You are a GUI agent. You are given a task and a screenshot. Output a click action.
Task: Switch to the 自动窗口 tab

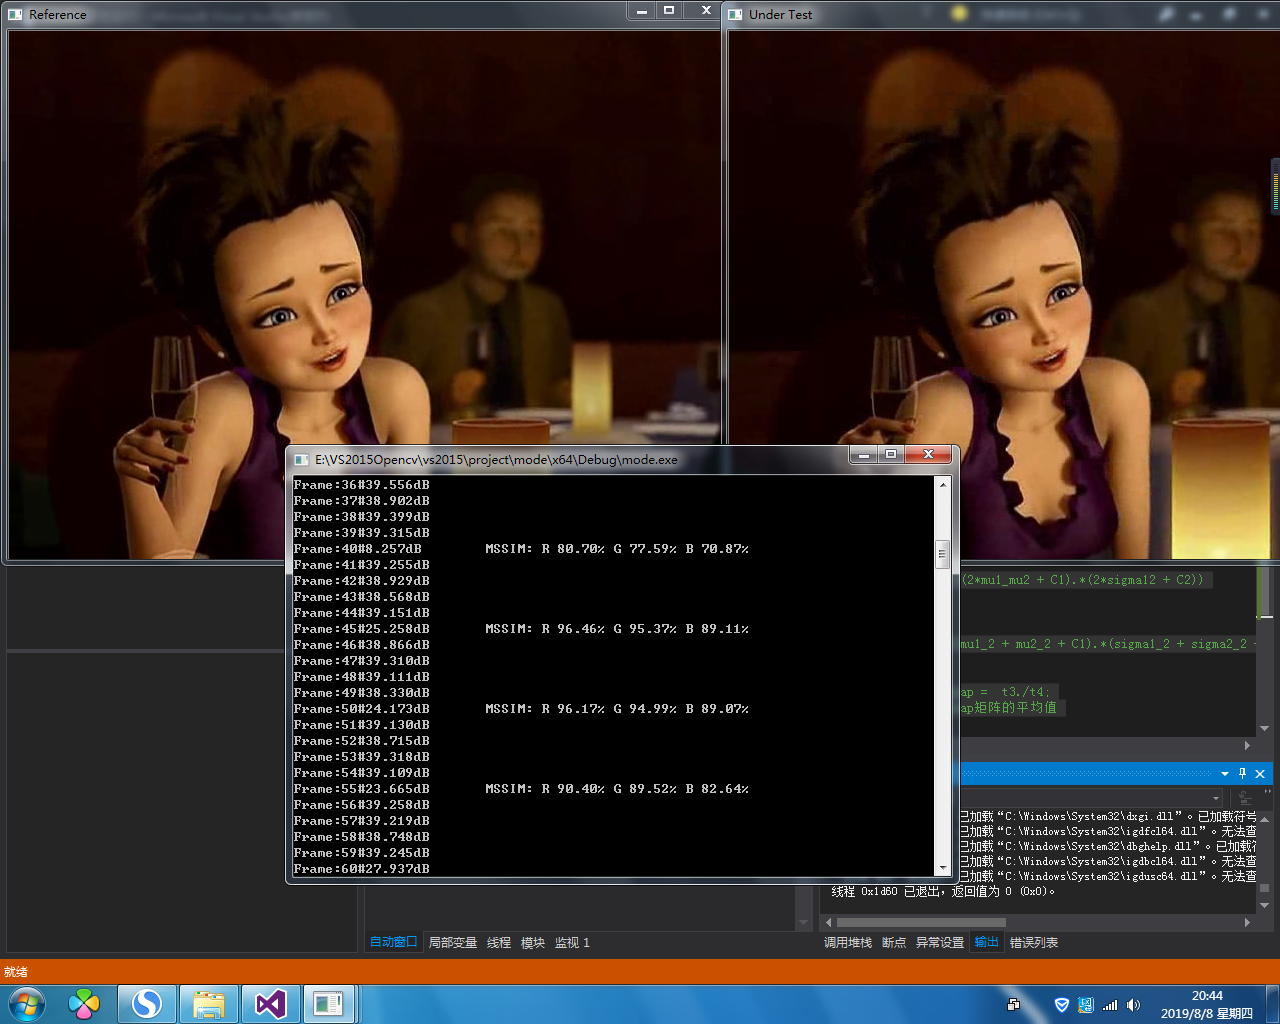click(x=393, y=942)
